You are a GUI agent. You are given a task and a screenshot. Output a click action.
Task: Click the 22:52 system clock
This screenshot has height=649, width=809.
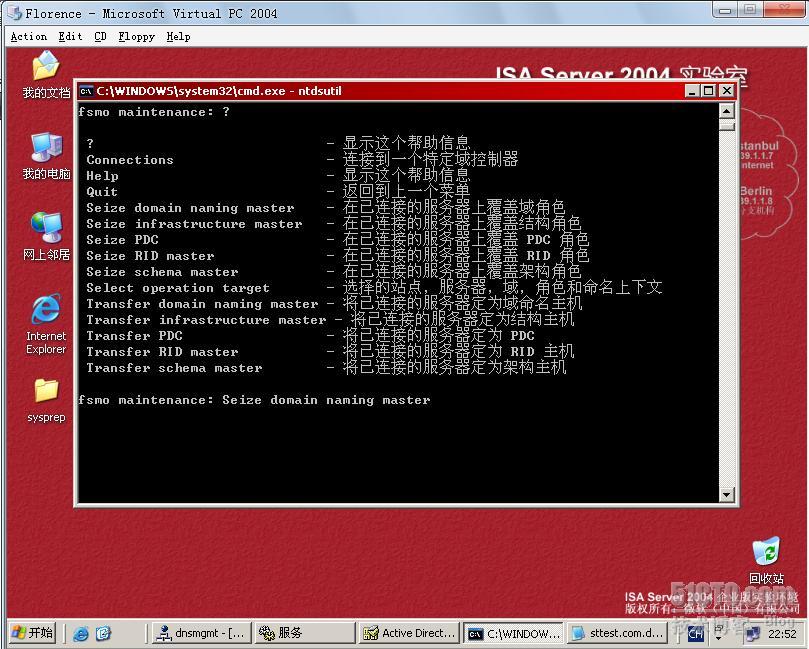[782, 634]
